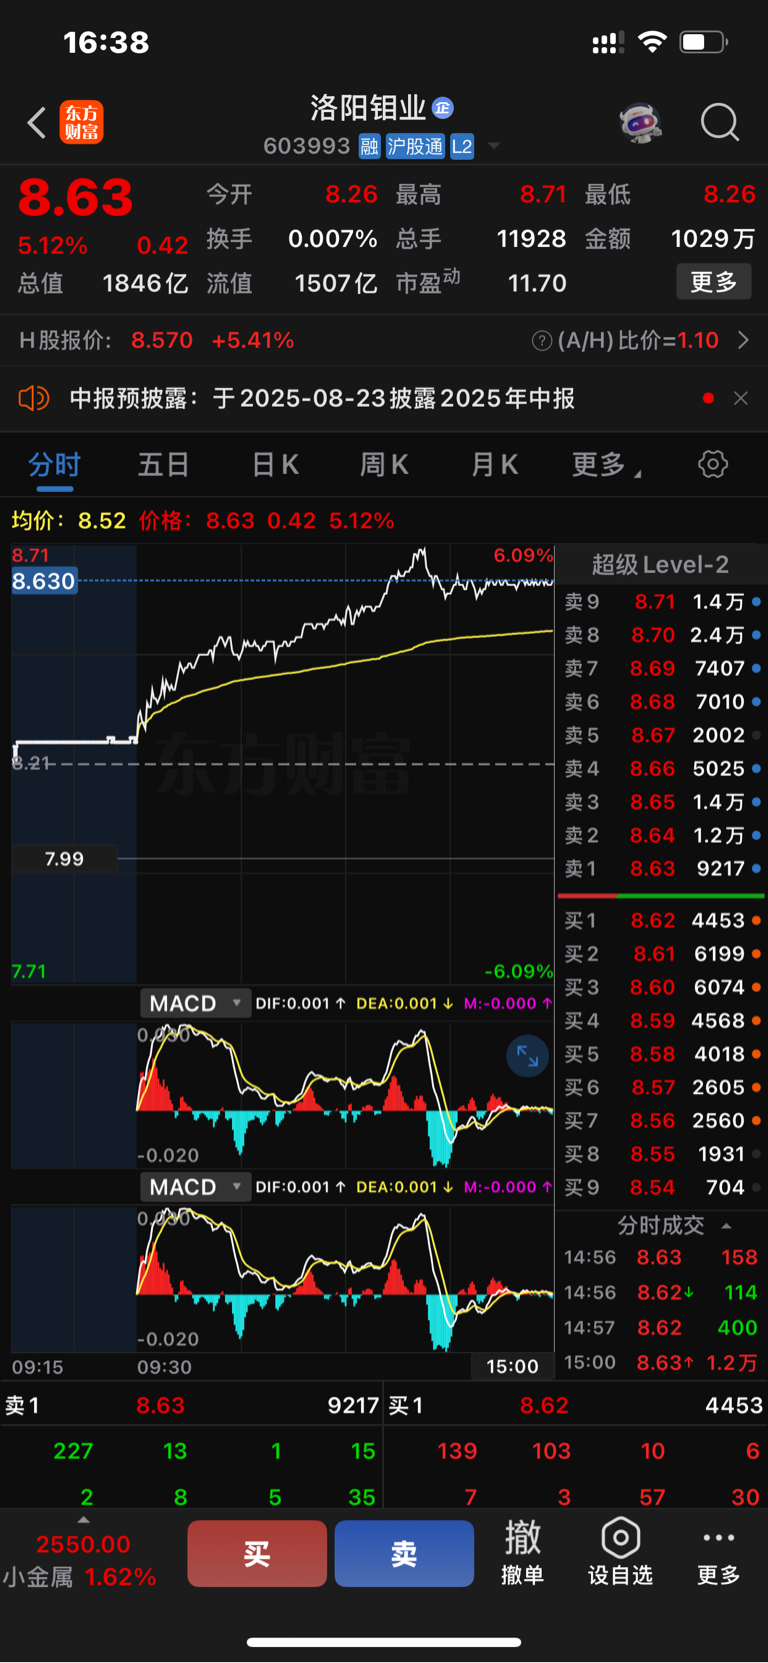The width and height of the screenshot is (768, 1663).
Task: Tap the 15:00 time axis label
Action: coord(512,1366)
